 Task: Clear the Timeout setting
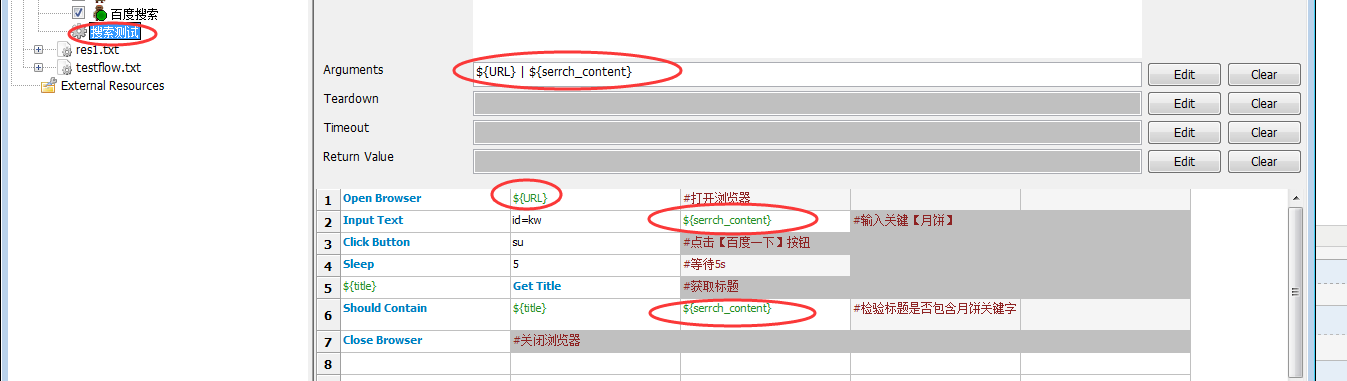pos(1264,132)
